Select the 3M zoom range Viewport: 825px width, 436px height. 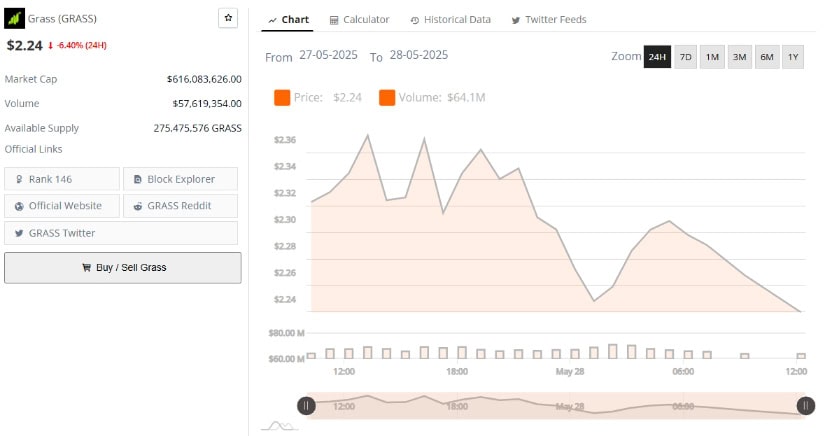point(740,57)
